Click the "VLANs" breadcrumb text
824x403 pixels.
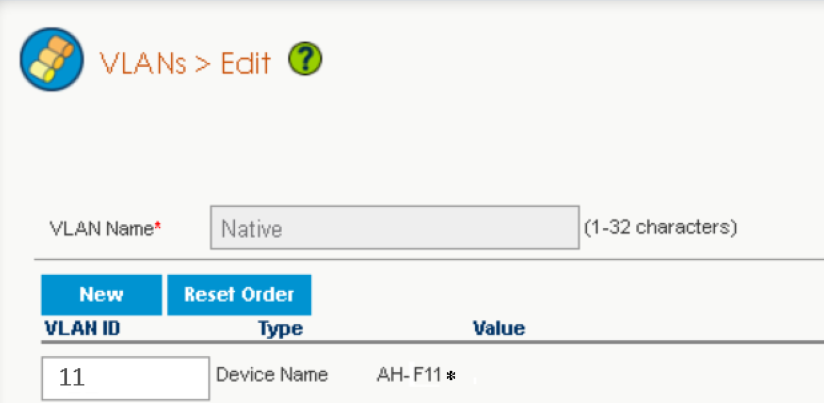(x=142, y=63)
